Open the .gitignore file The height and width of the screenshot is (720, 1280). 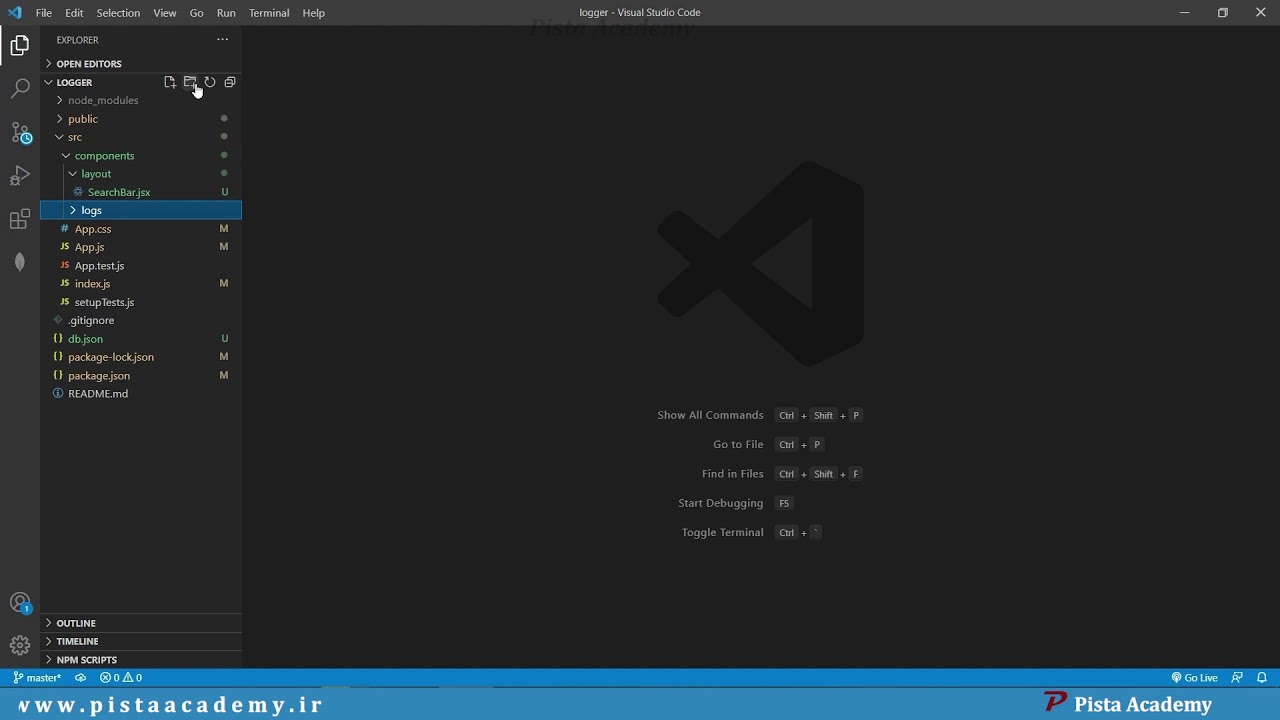tap(141, 320)
